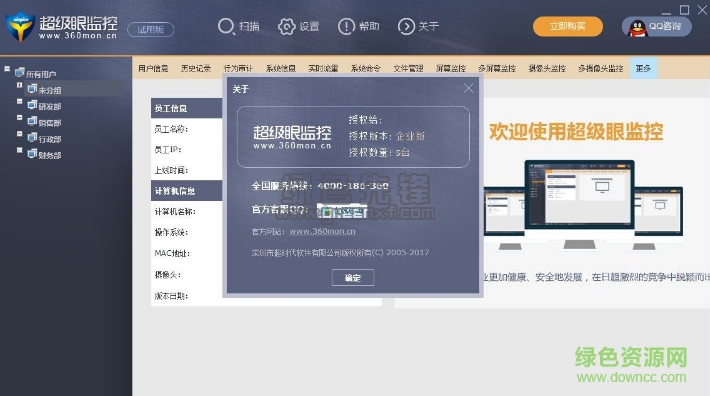Click the 版本日期 field label
The image size is (710, 396).
[171, 296]
